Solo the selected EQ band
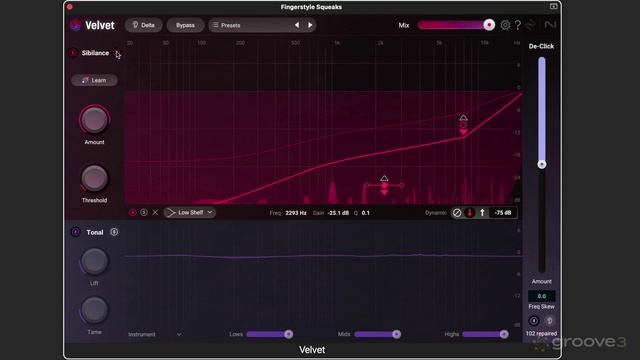This screenshot has height=360, width=640. [144, 212]
